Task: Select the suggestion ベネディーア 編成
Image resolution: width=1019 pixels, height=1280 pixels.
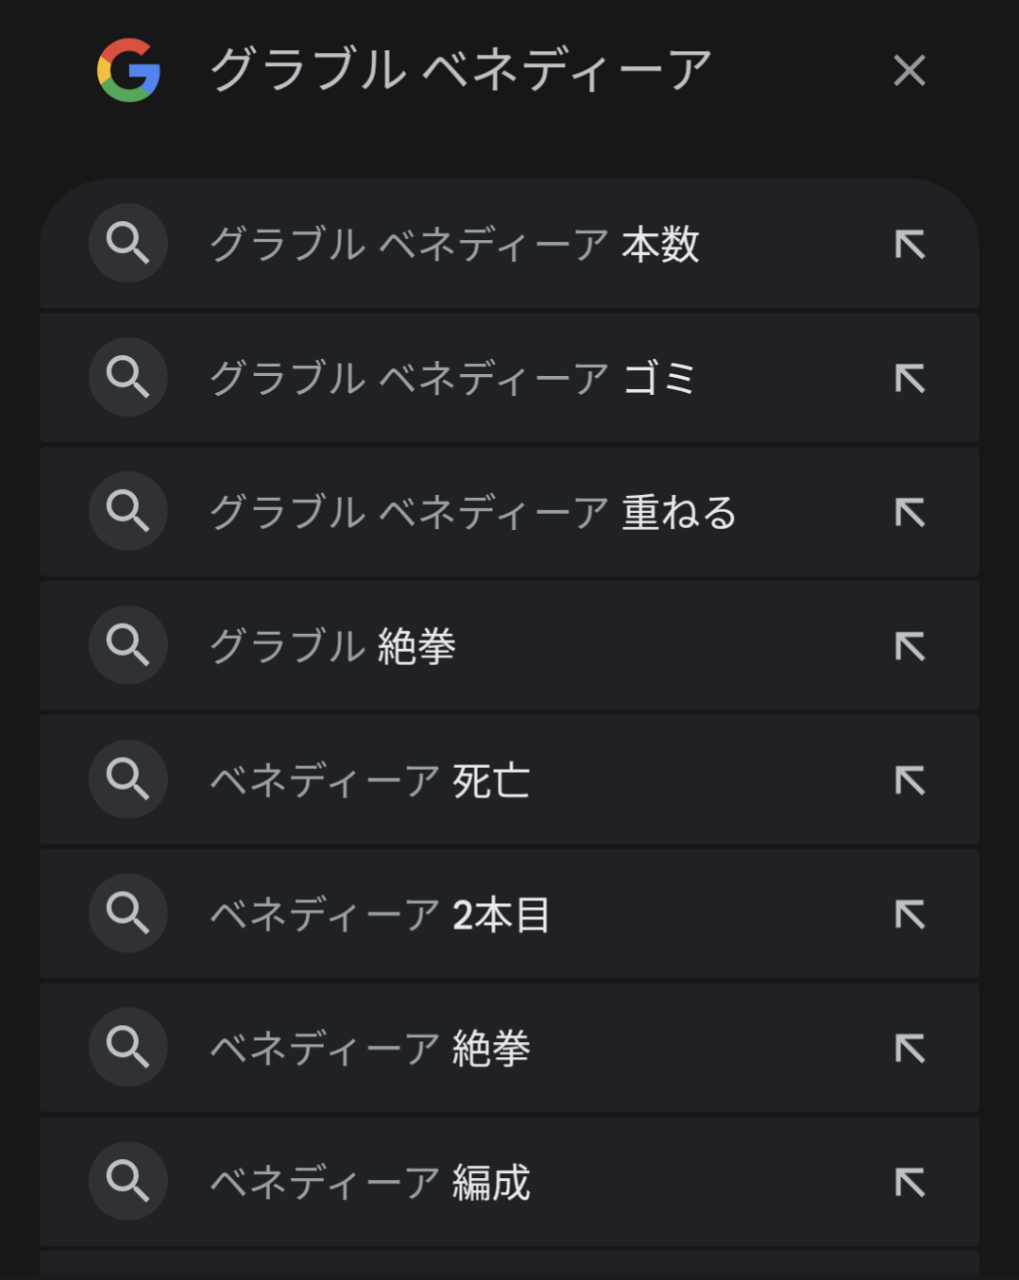Action: 370,1183
